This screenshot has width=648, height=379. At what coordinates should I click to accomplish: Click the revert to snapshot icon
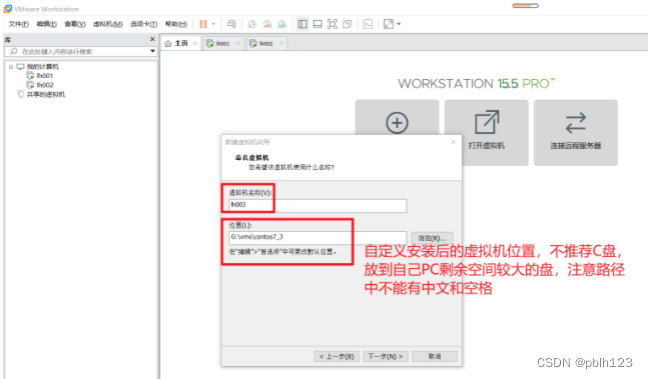click(267, 24)
